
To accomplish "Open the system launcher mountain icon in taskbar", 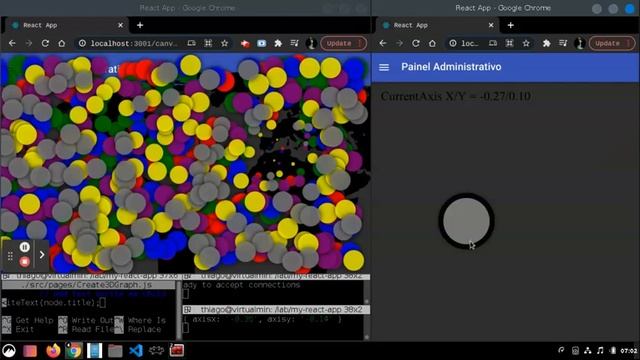I will point(9,351).
